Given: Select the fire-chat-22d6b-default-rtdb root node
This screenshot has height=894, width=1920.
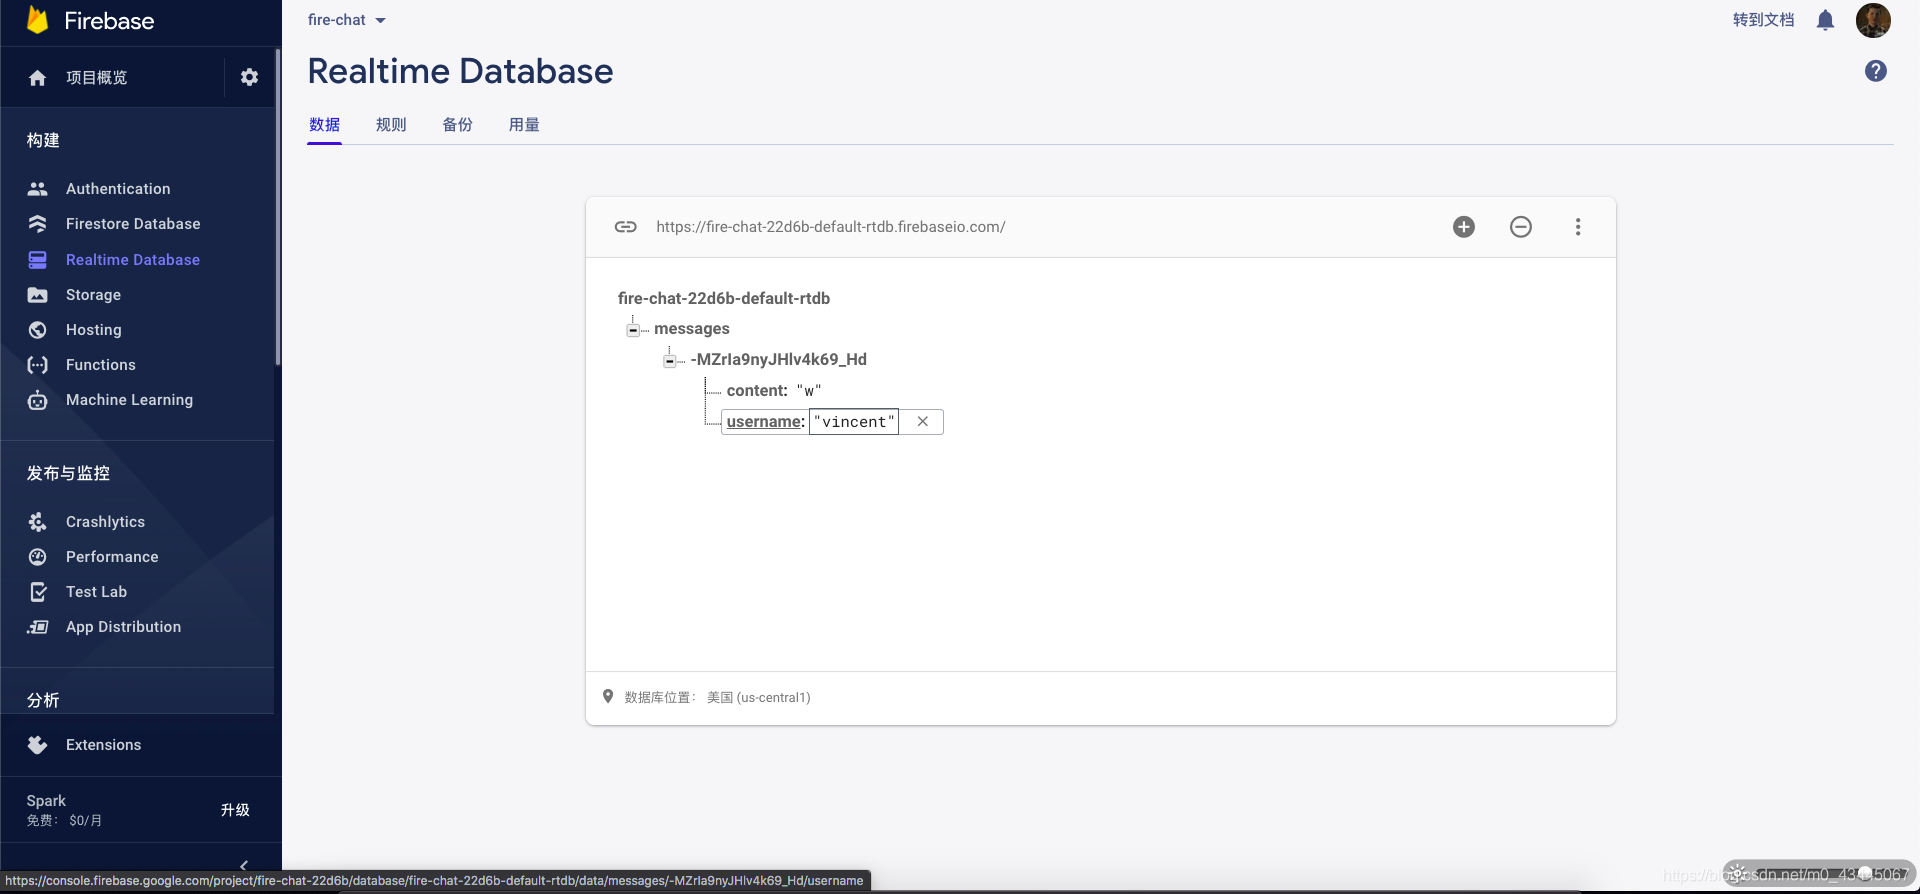Looking at the screenshot, I should coord(724,298).
